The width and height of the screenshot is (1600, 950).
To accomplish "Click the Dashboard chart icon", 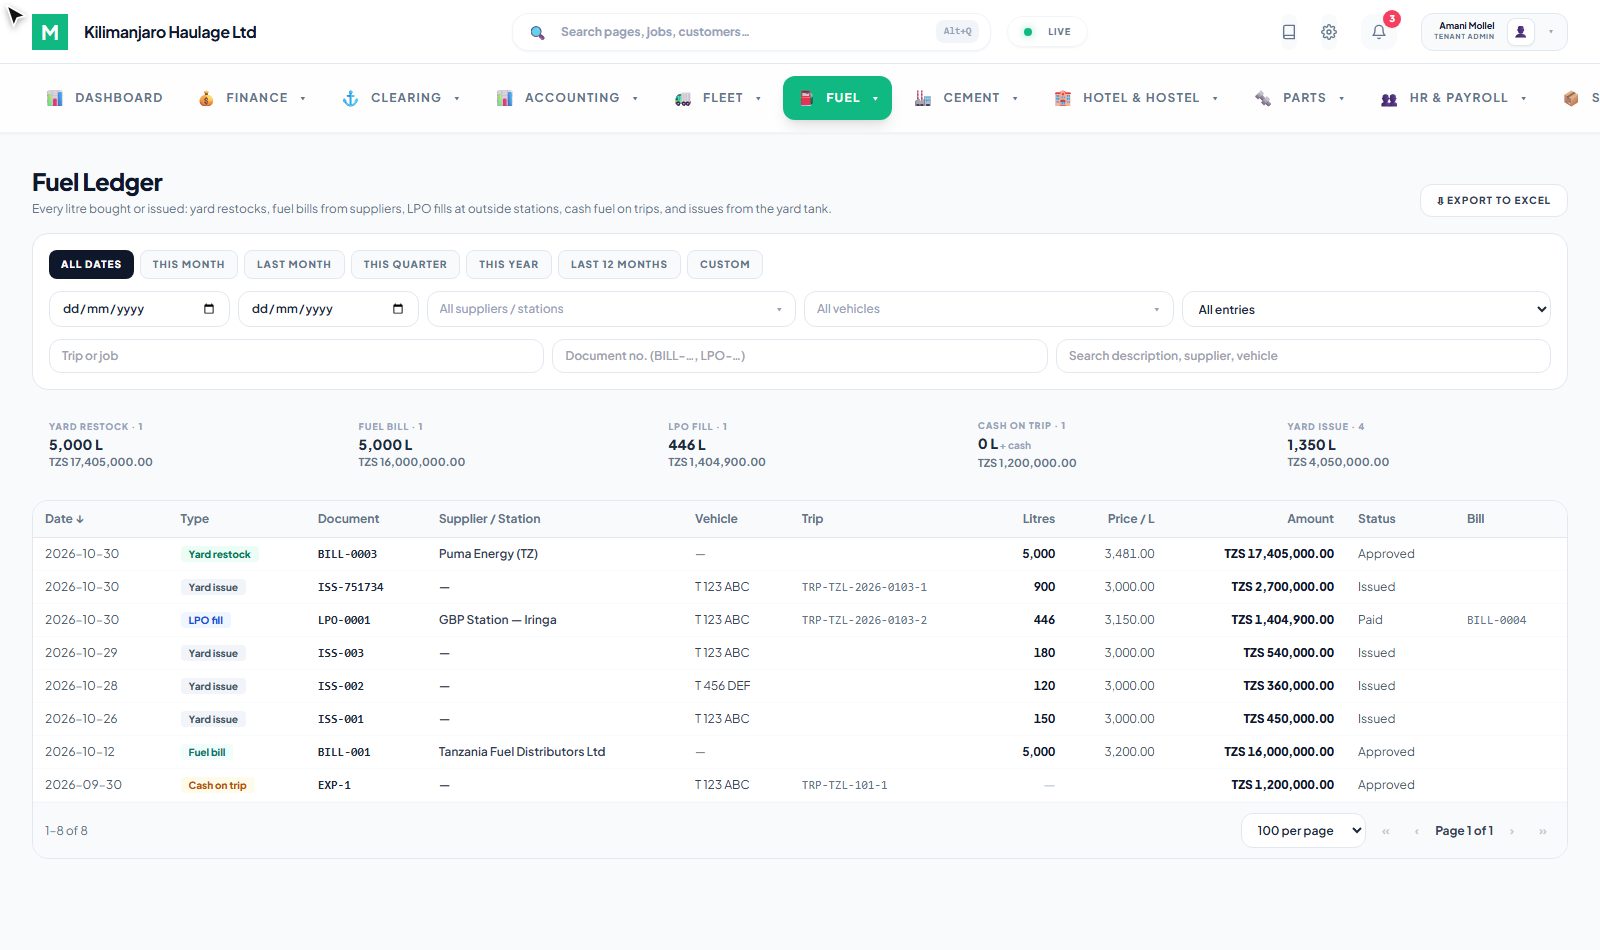I will pyautogui.click(x=55, y=98).
